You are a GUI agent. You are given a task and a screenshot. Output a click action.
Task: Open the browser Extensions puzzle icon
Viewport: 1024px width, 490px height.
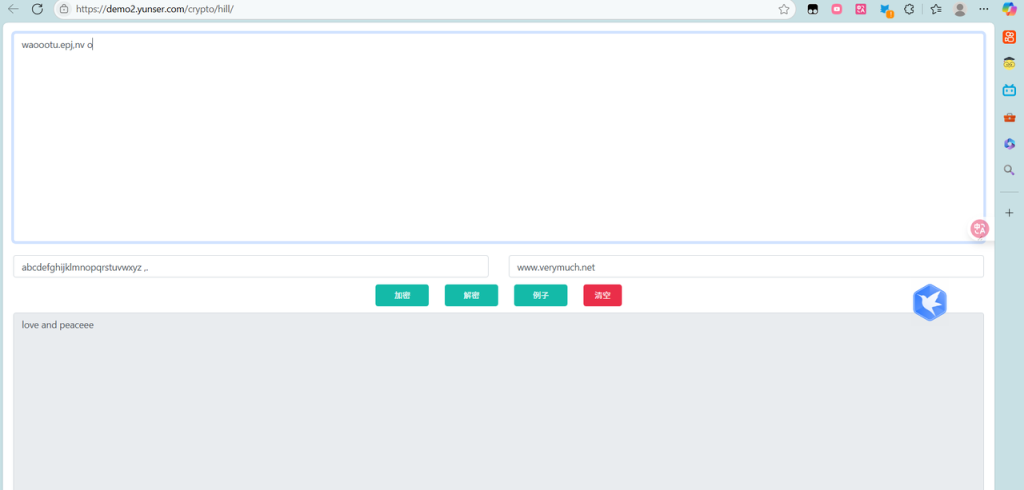click(x=909, y=9)
